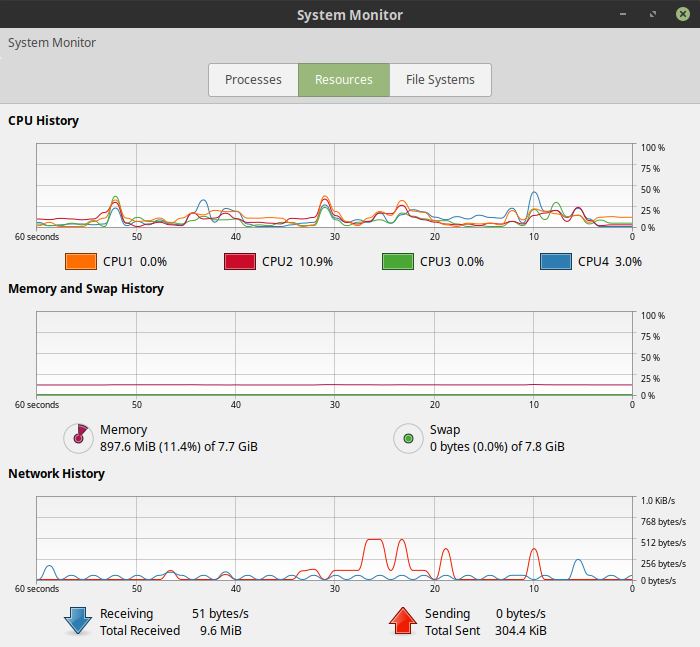Open the System Monitor menu
The height and width of the screenshot is (647, 700).
(x=52, y=43)
